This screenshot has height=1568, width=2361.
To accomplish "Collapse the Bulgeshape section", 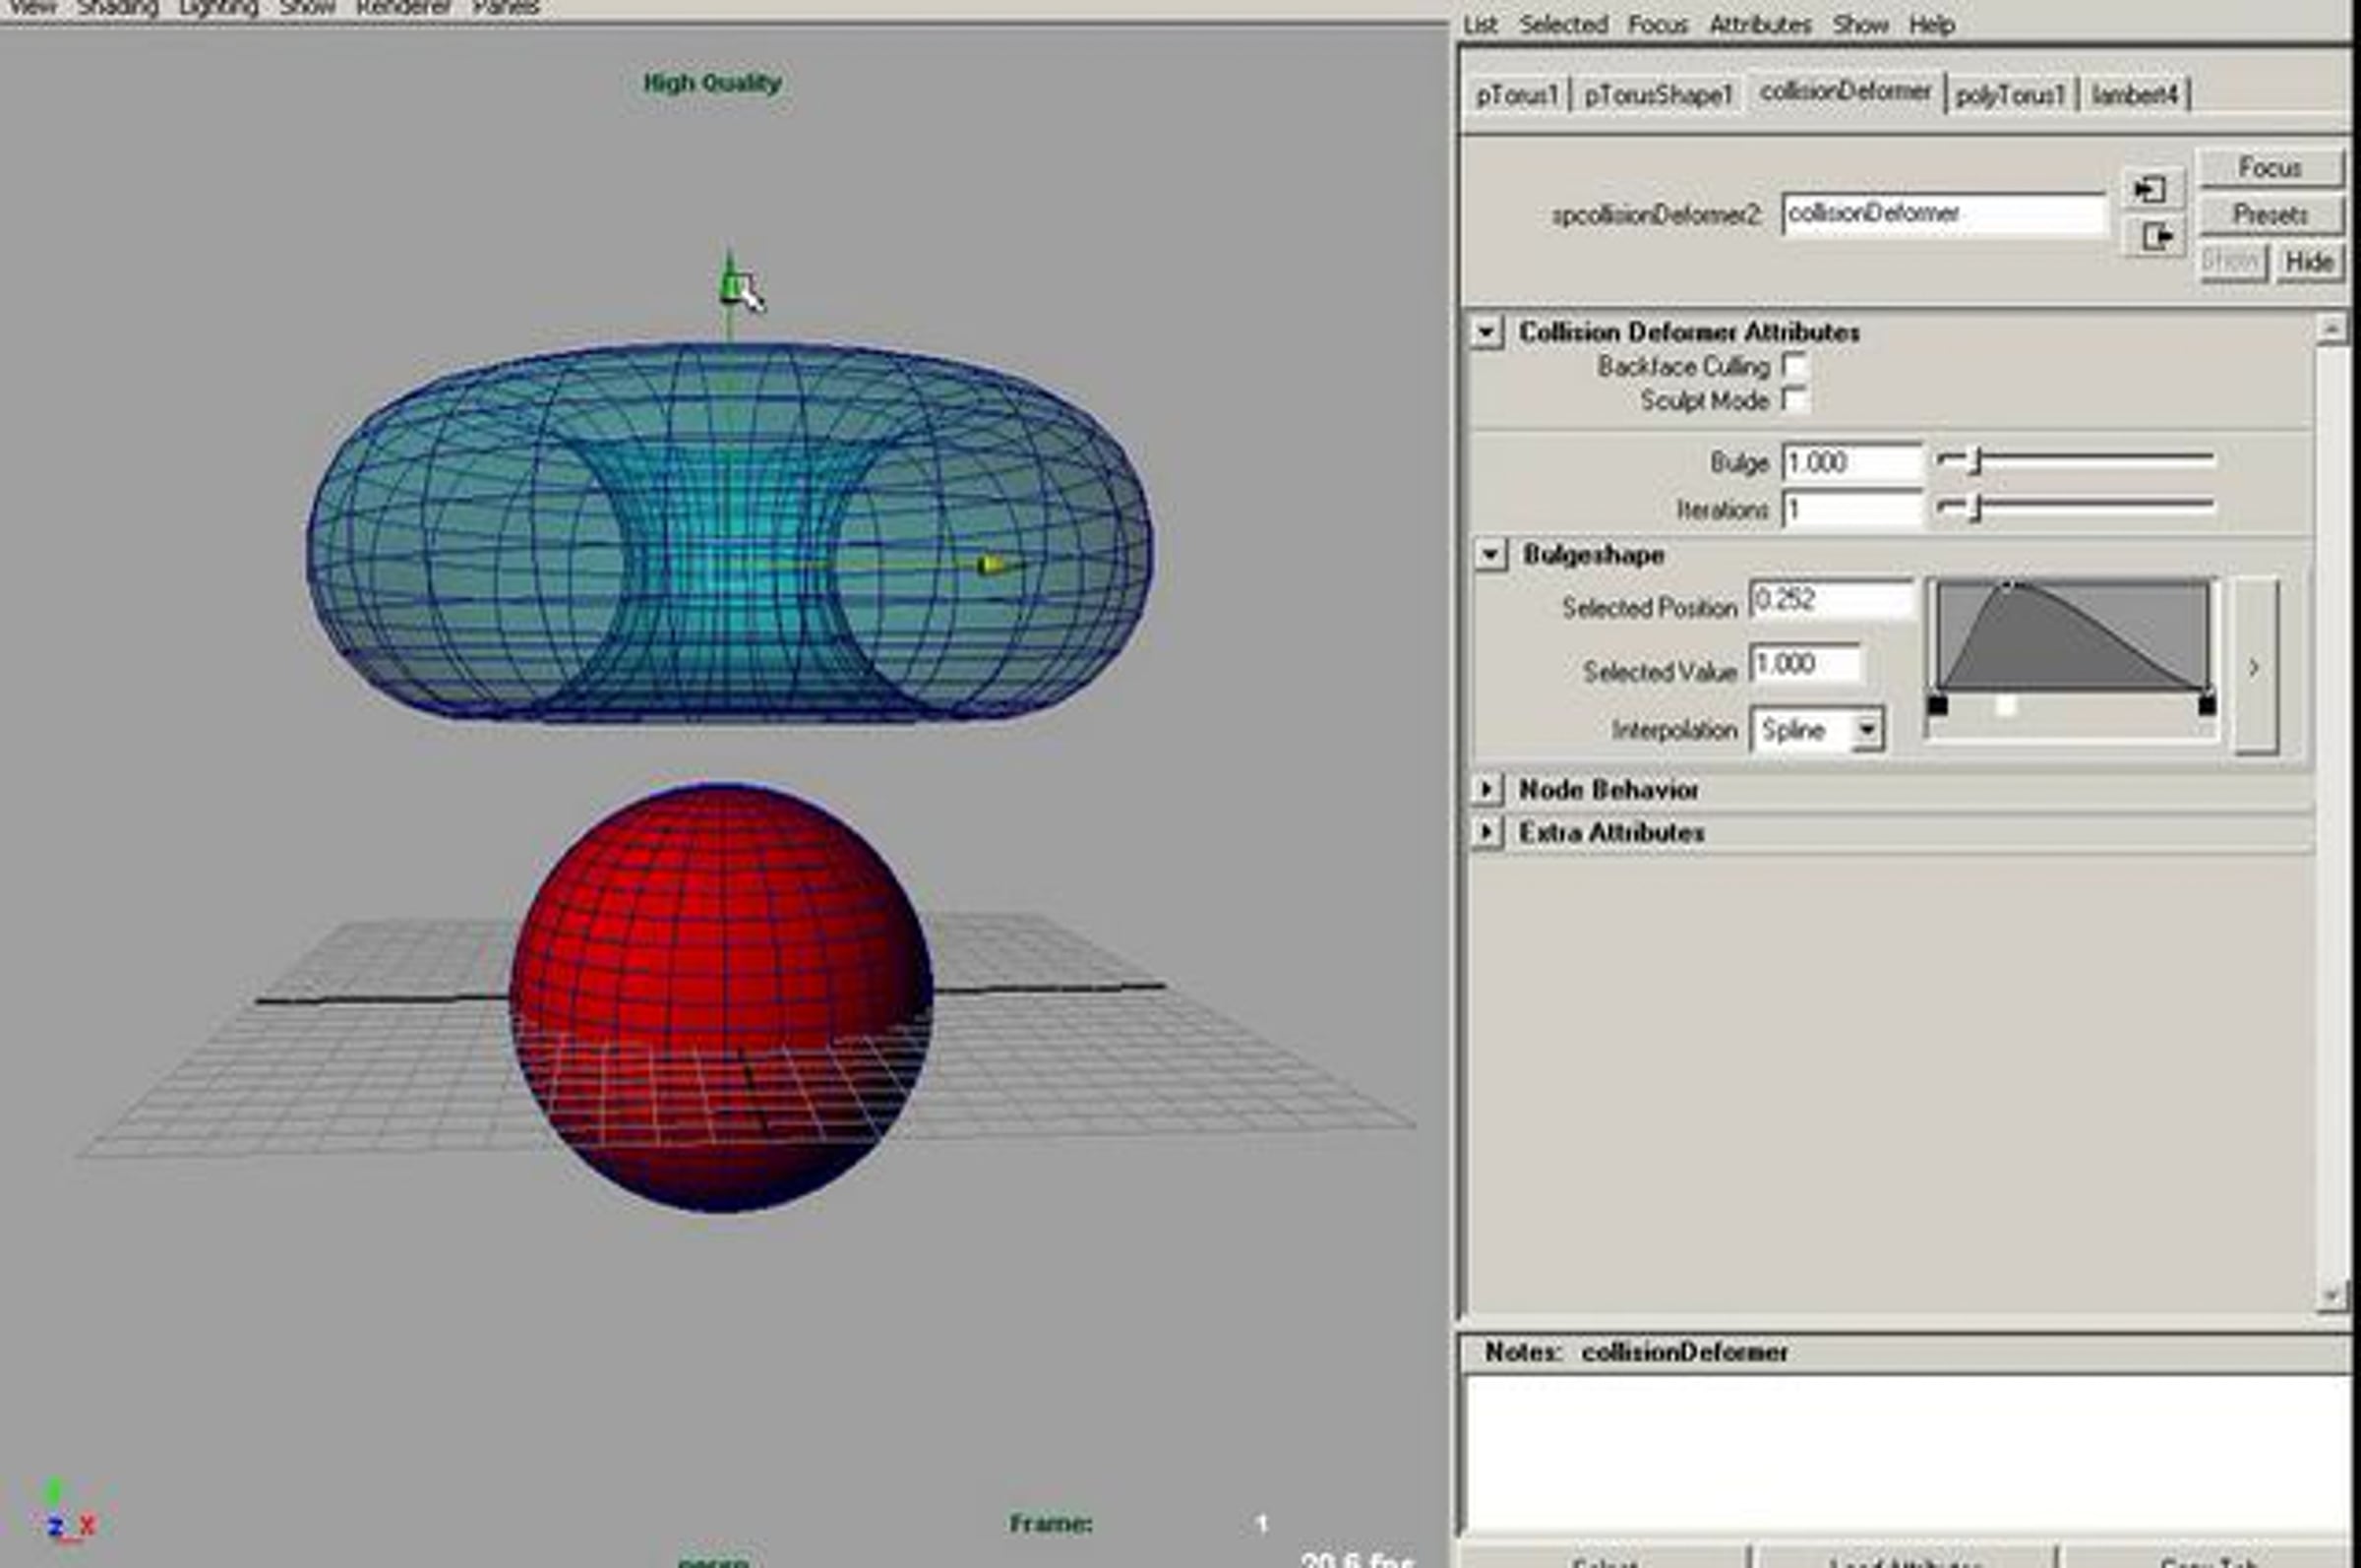I will (1490, 555).
